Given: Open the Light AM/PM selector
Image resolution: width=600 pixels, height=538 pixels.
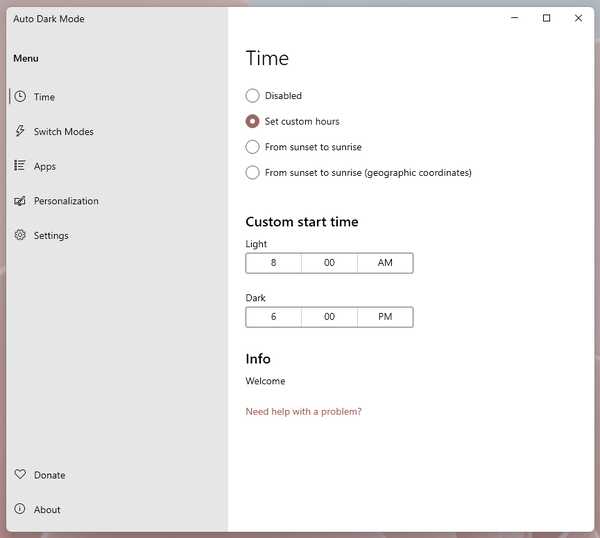Looking at the screenshot, I should [x=385, y=263].
